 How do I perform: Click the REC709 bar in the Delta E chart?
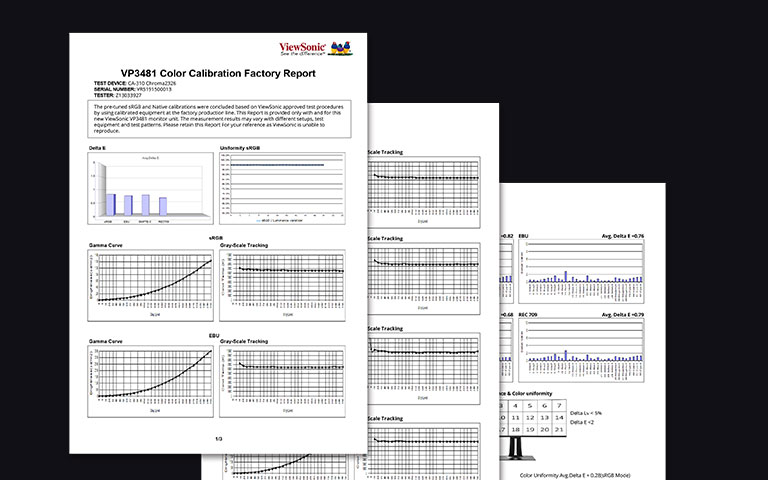coord(163,207)
